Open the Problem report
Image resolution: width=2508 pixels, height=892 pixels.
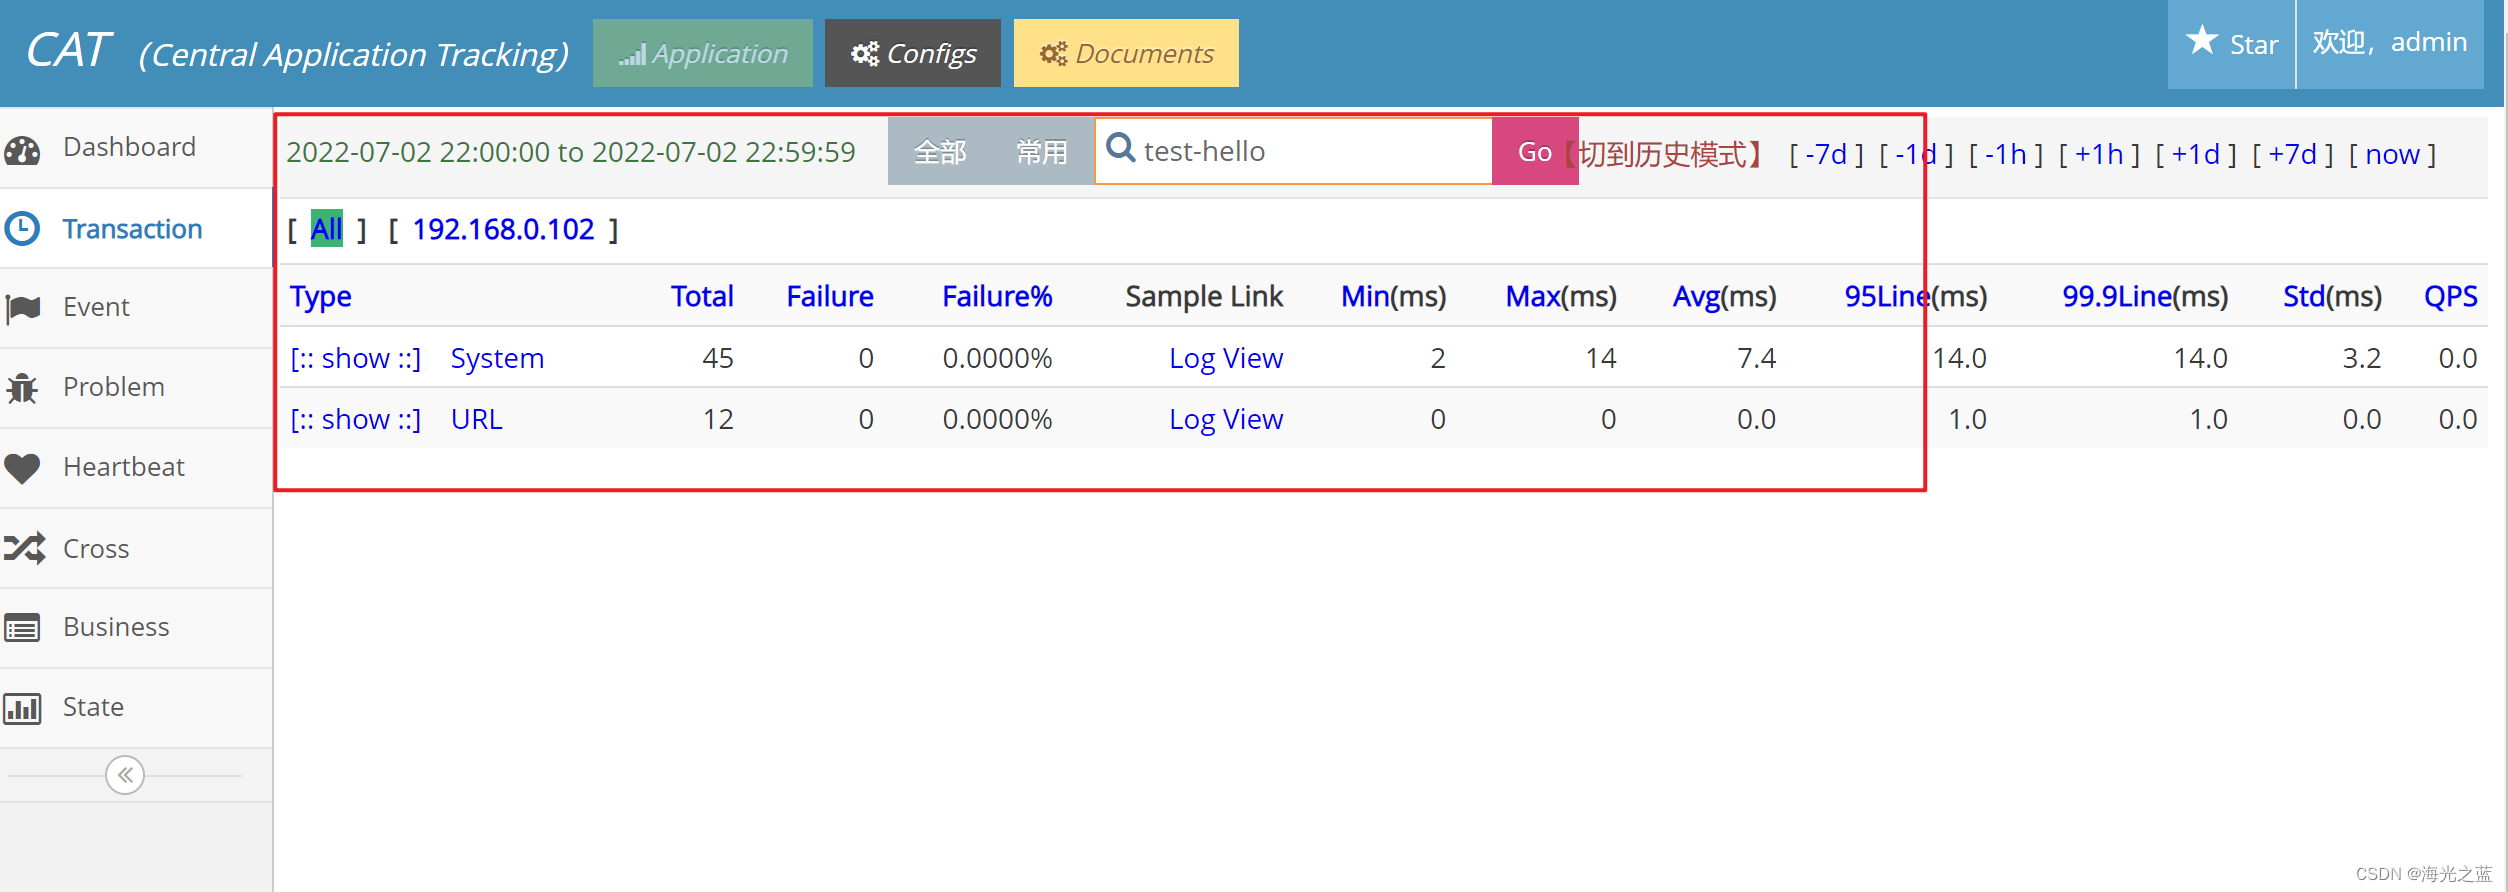point(136,388)
